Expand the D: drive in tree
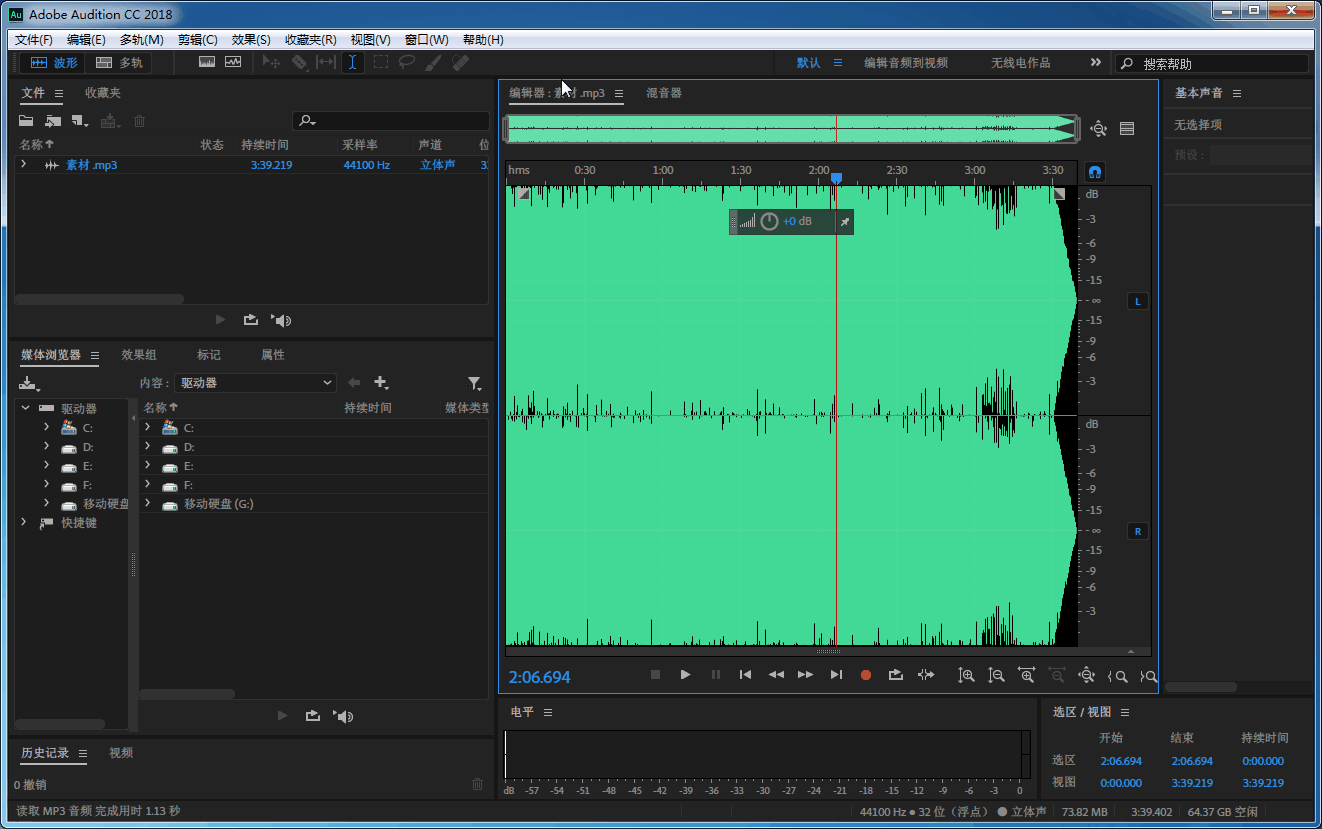 (46, 447)
